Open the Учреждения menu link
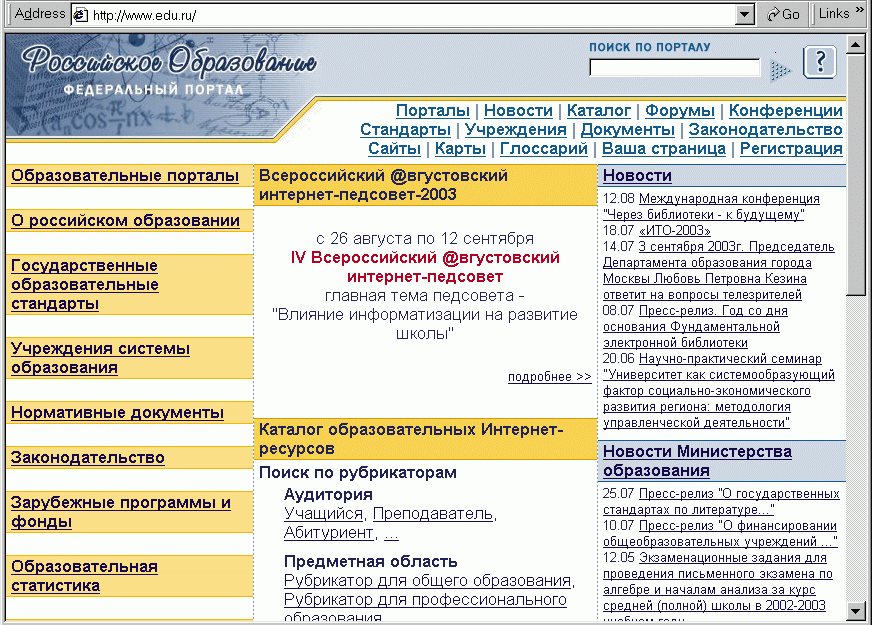Screen dimensions: 872x625 [516, 130]
